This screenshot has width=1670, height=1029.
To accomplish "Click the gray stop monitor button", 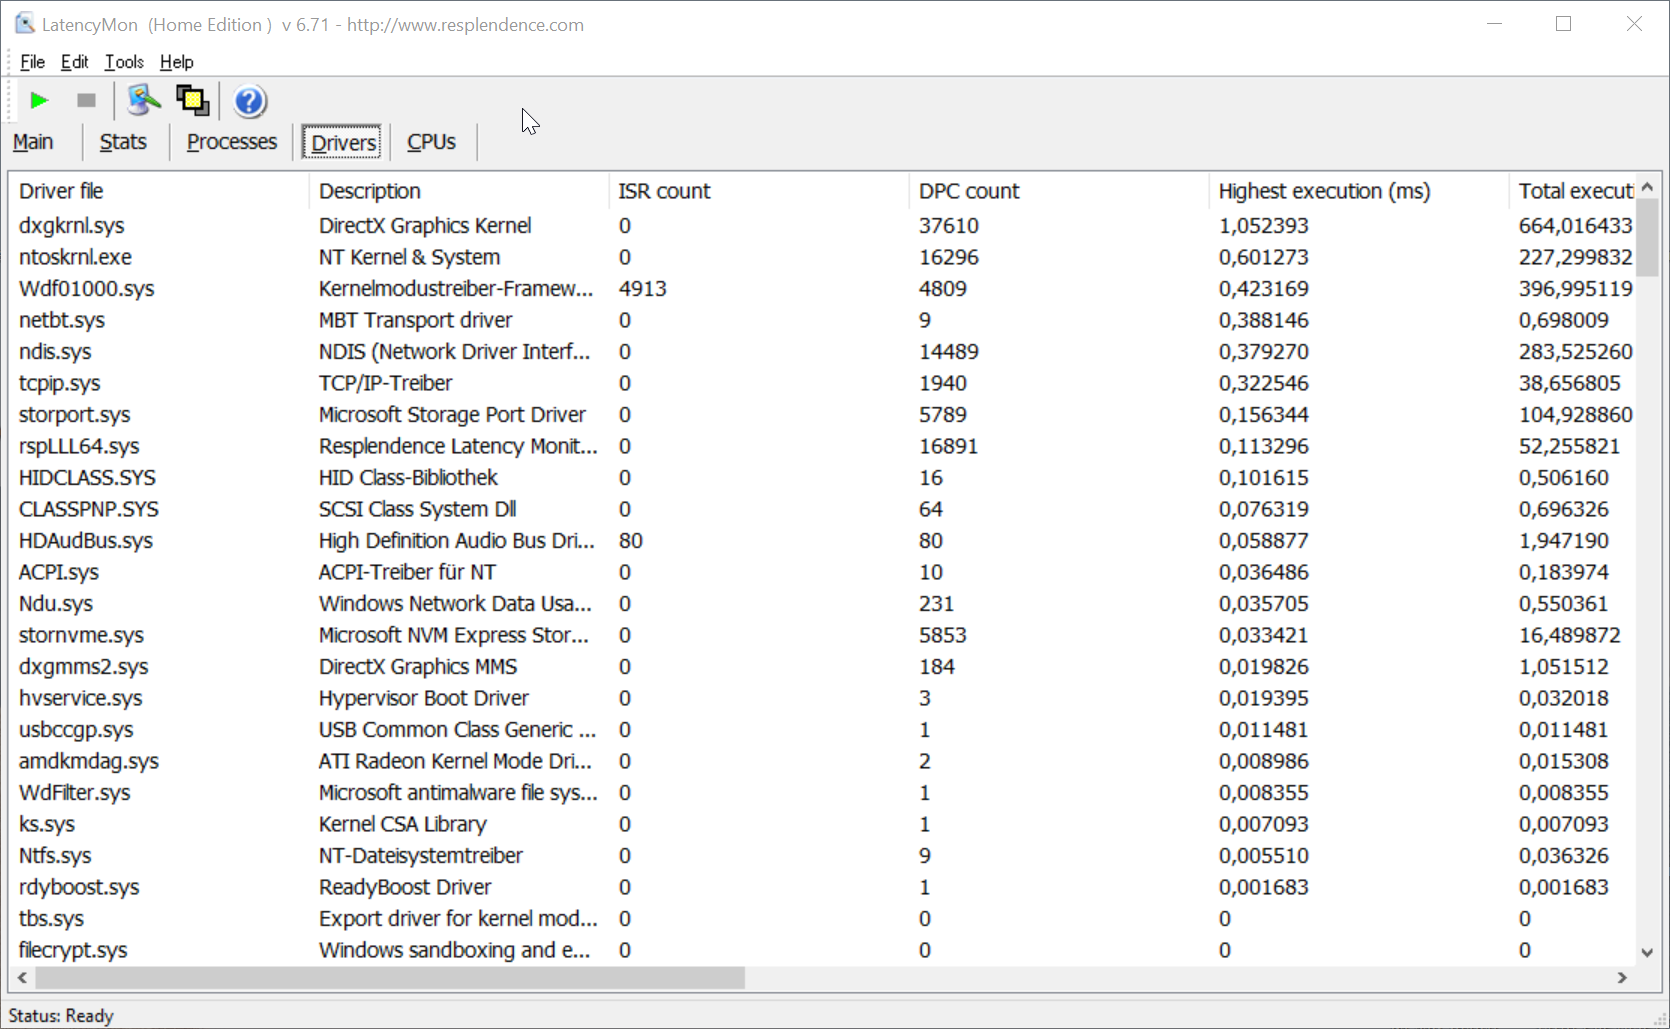I will 86,100.
